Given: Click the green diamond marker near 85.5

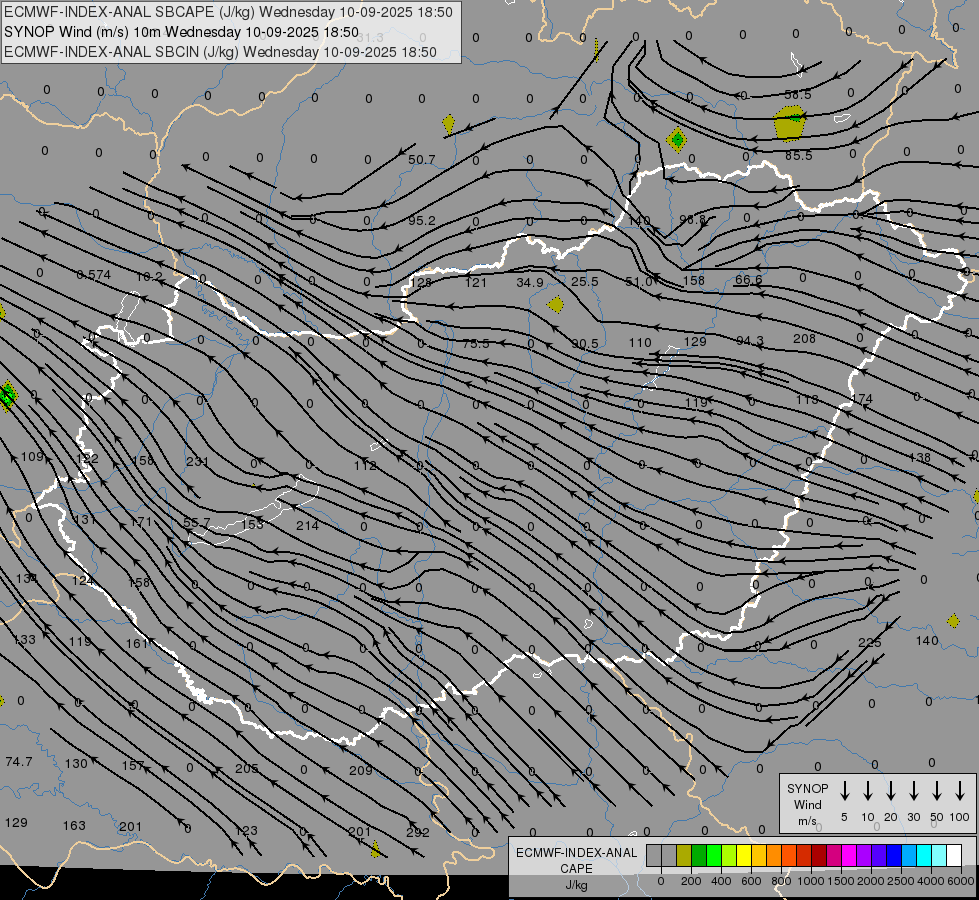Looking at the screenshot, I should click(x=677, y=140).
